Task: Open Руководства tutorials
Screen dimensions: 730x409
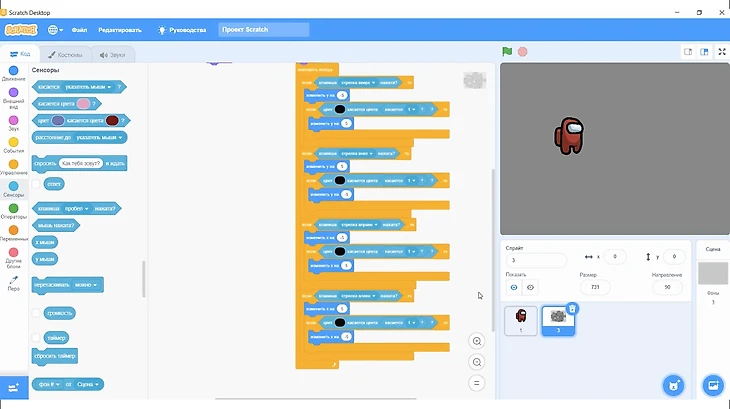Action: click(x=182, y=30)
